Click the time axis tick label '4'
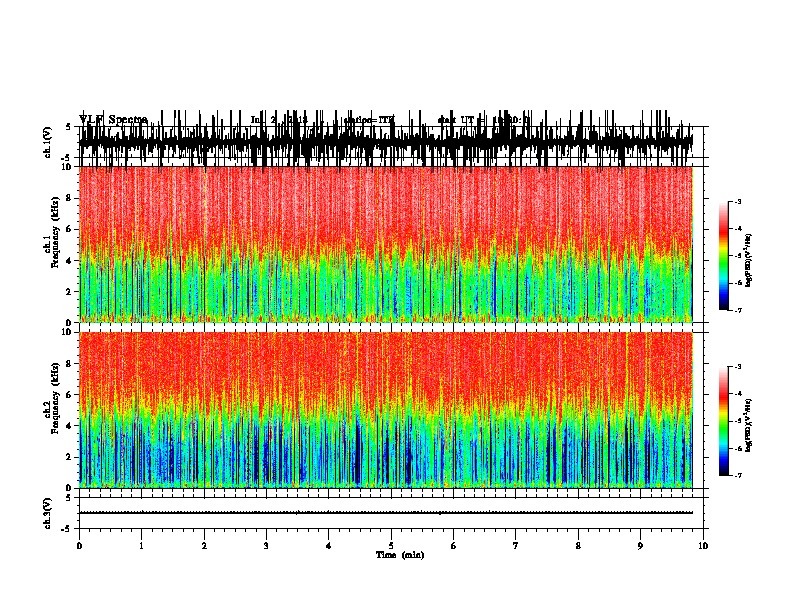 pos(329,546)
